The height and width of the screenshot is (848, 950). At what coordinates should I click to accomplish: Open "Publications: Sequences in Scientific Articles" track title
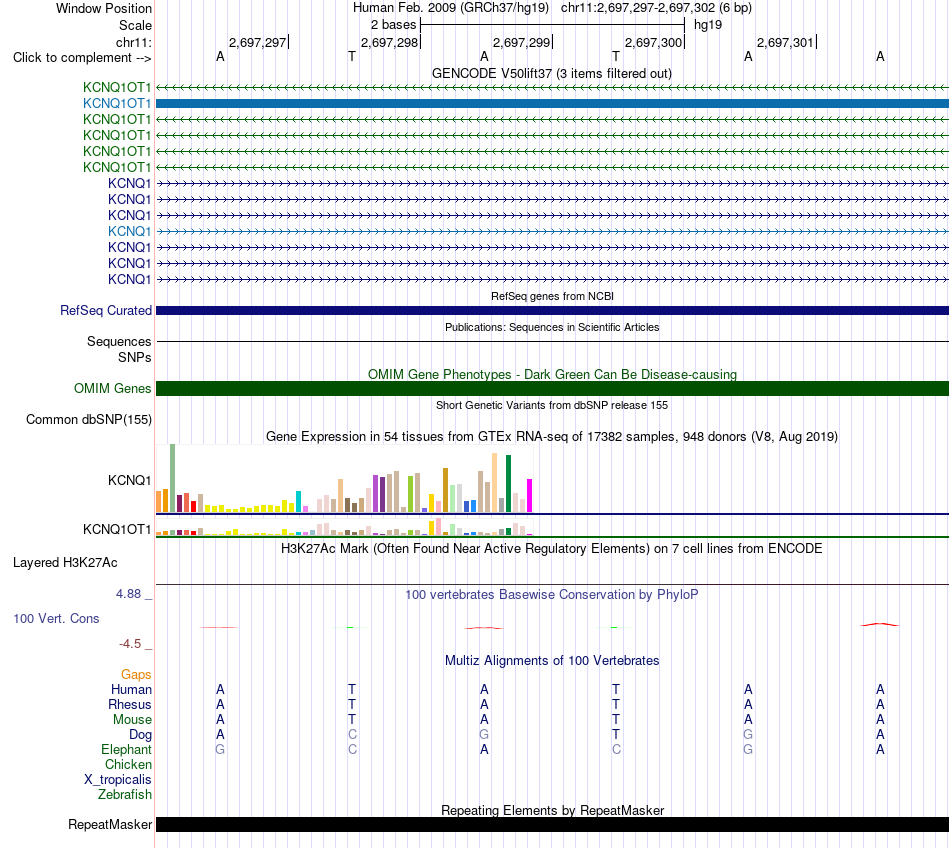click(x=552, y=327)
